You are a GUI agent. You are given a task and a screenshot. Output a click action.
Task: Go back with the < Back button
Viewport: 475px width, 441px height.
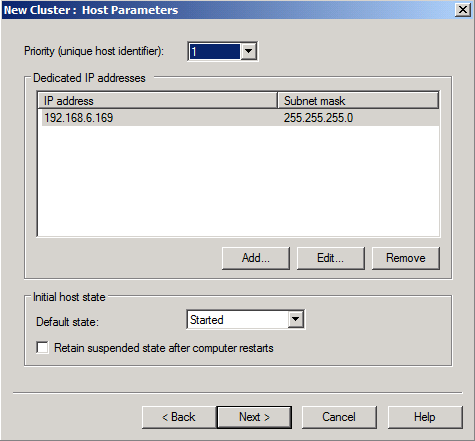179,417
